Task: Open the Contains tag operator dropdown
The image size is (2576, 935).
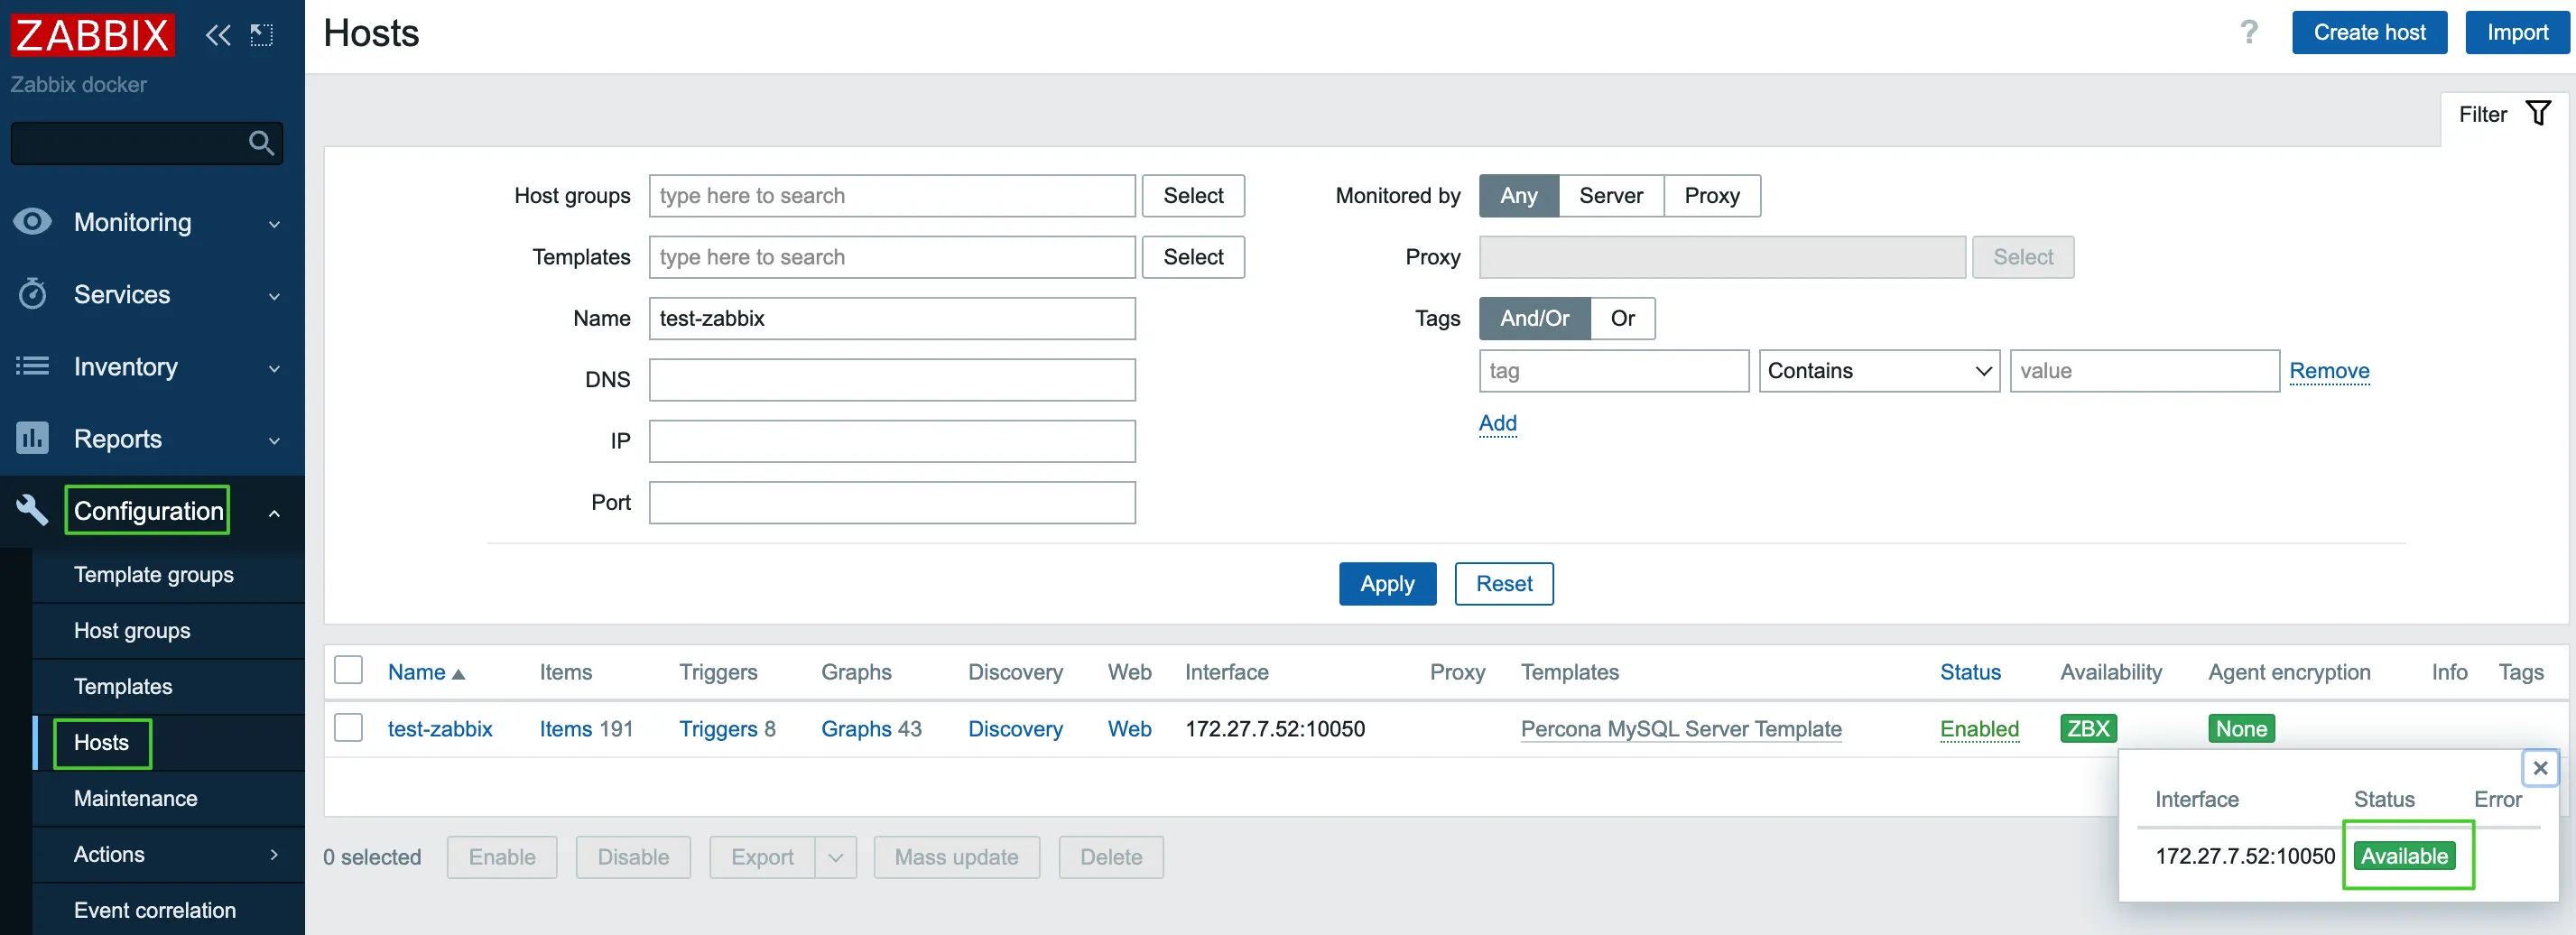Action: (1878, 370)
